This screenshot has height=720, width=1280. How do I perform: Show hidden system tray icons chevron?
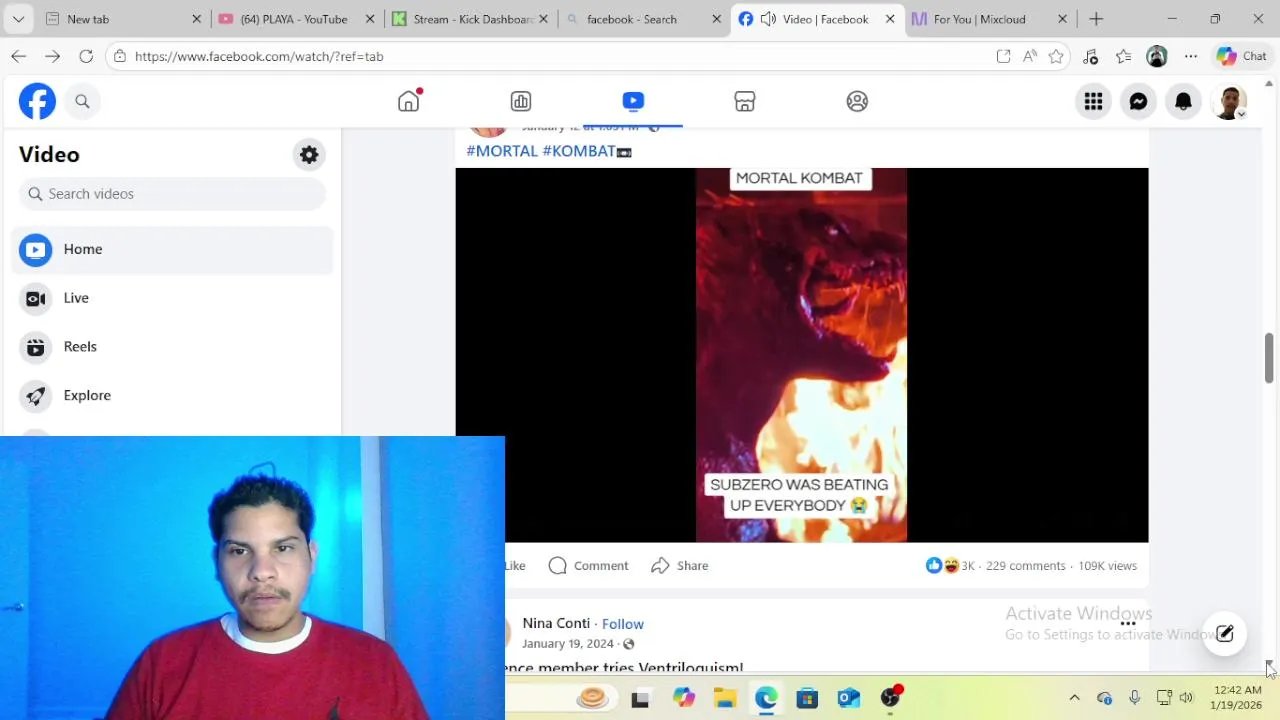click(x=1074, y=698)
